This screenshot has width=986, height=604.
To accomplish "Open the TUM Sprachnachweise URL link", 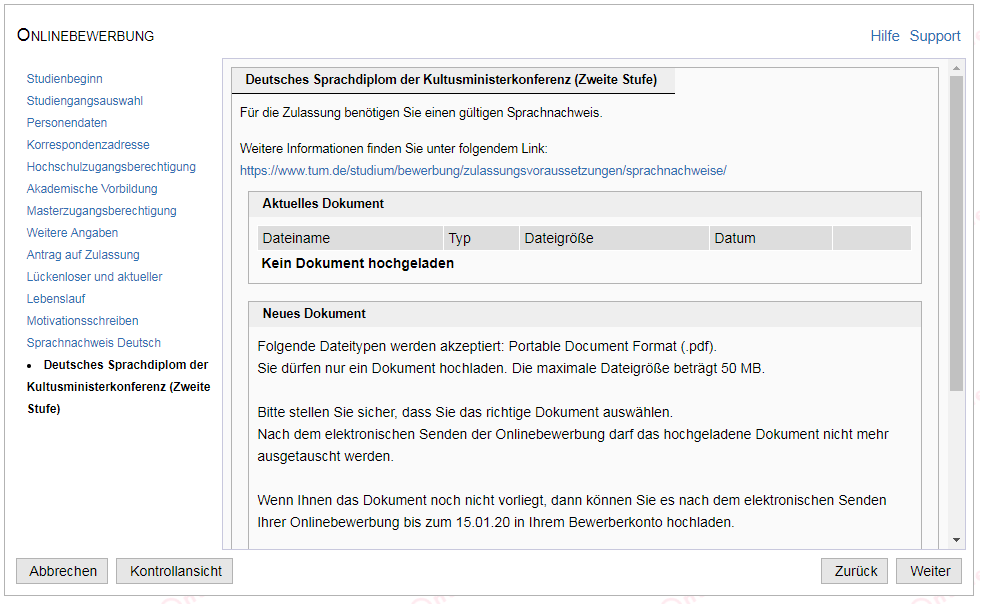I will coord(482,171).
